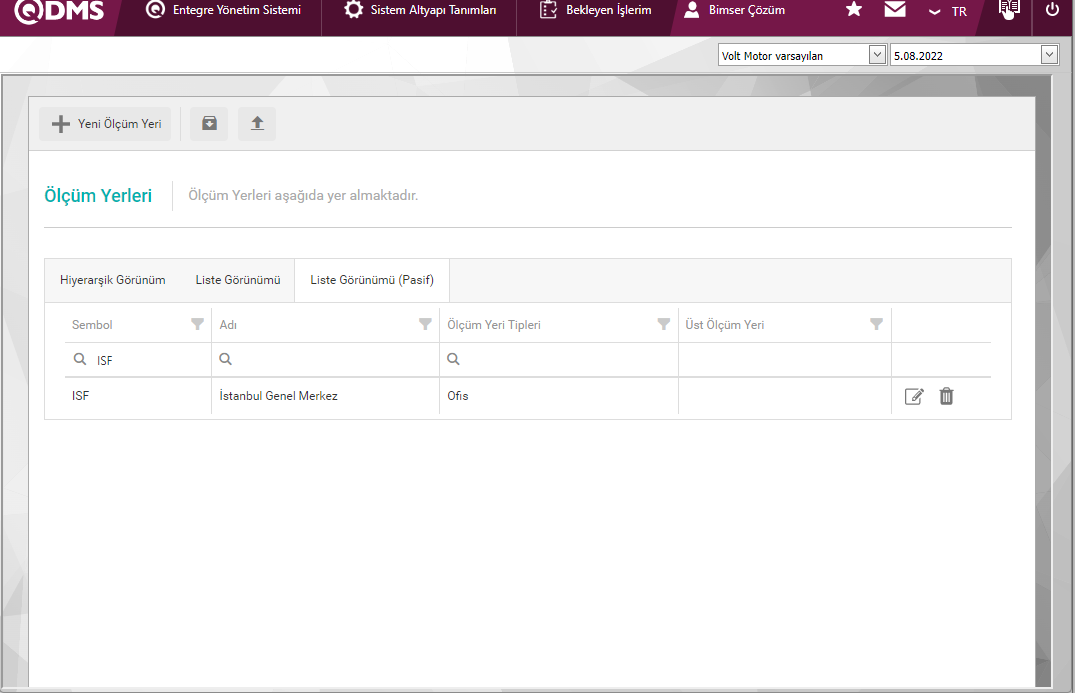Delete the İstanbul Genel Merkez row

pos(946,396)
